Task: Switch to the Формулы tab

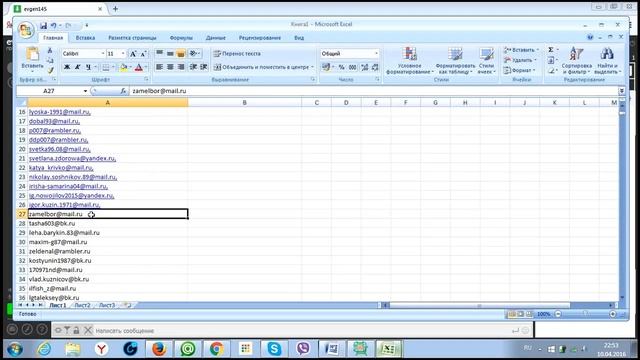Action: click(181, 38)
